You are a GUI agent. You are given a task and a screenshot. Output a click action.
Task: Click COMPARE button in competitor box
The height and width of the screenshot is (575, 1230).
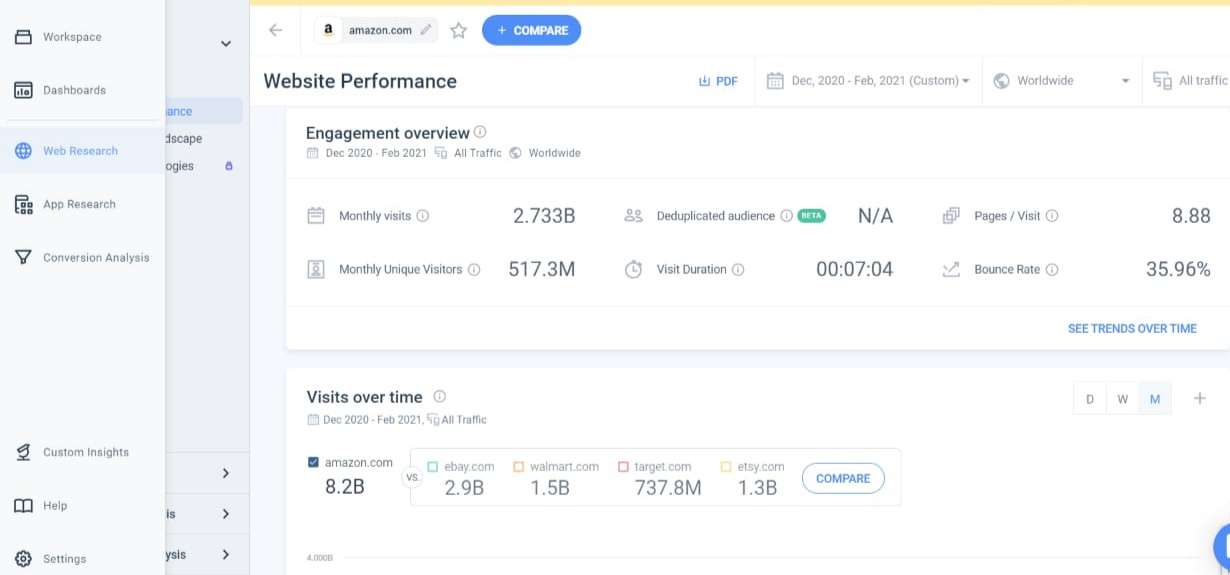[x=843, y=478]
